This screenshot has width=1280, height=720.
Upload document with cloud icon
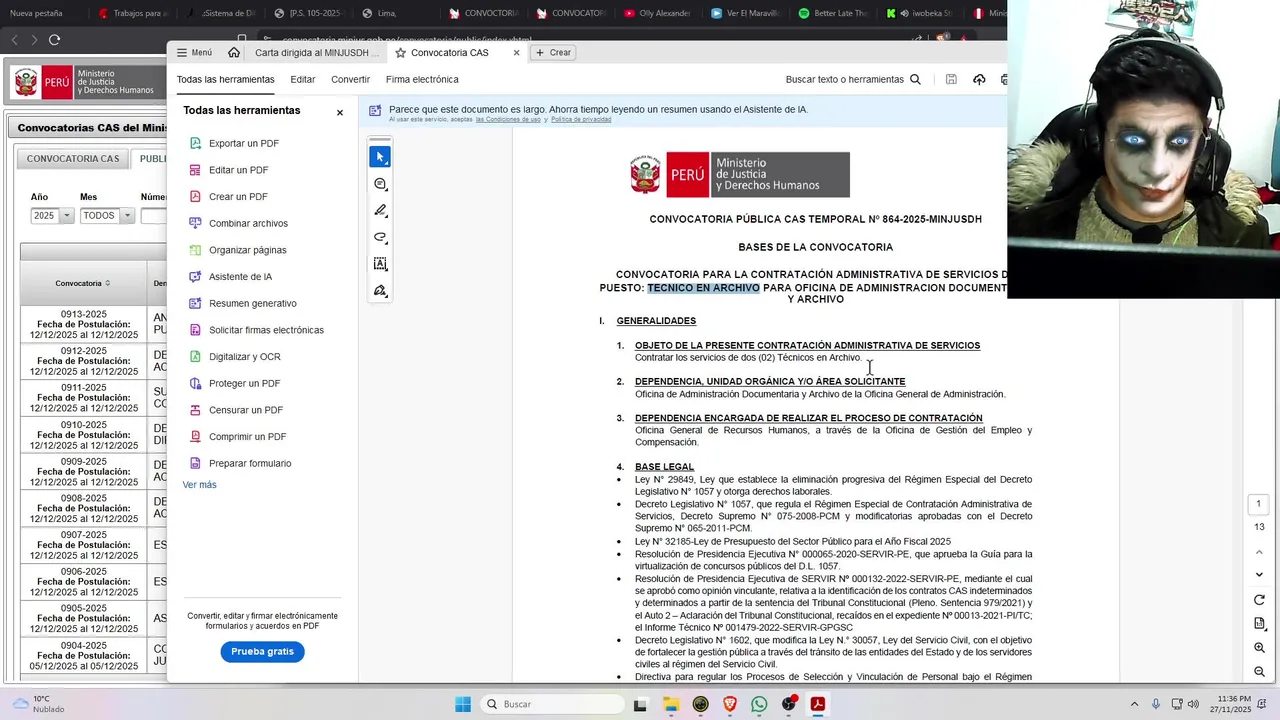pyautogui.click(x=979, y=79)
